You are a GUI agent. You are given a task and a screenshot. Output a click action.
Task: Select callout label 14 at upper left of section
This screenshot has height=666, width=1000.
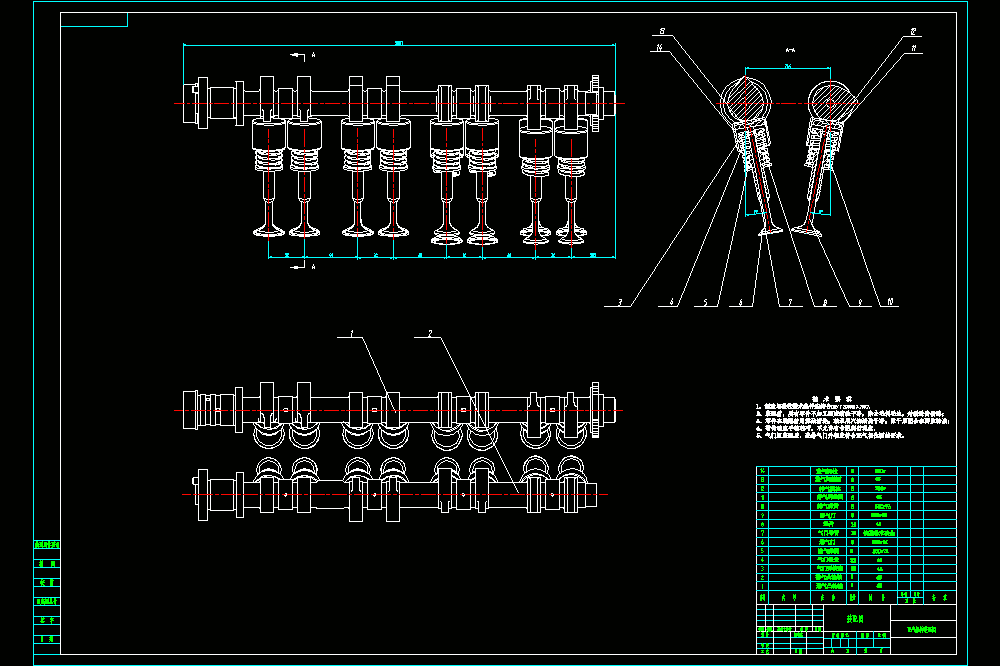[659, 48]
